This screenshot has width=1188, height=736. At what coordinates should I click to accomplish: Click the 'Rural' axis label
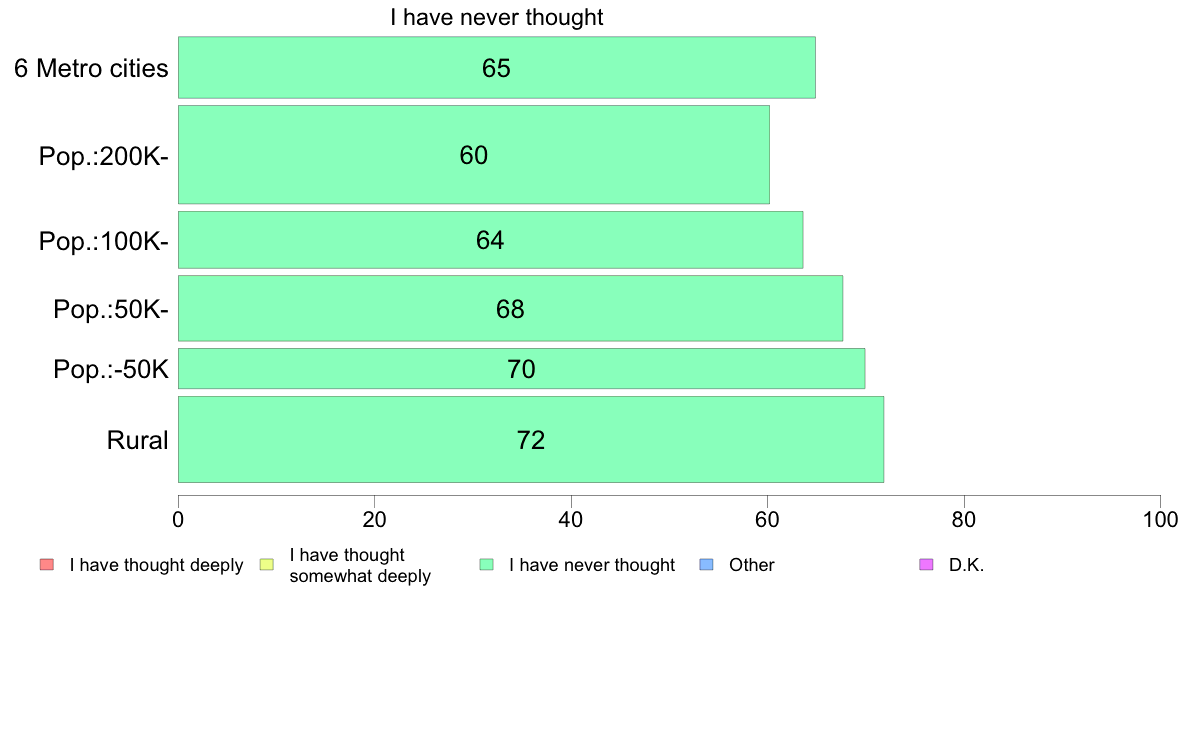pos(137,440)
